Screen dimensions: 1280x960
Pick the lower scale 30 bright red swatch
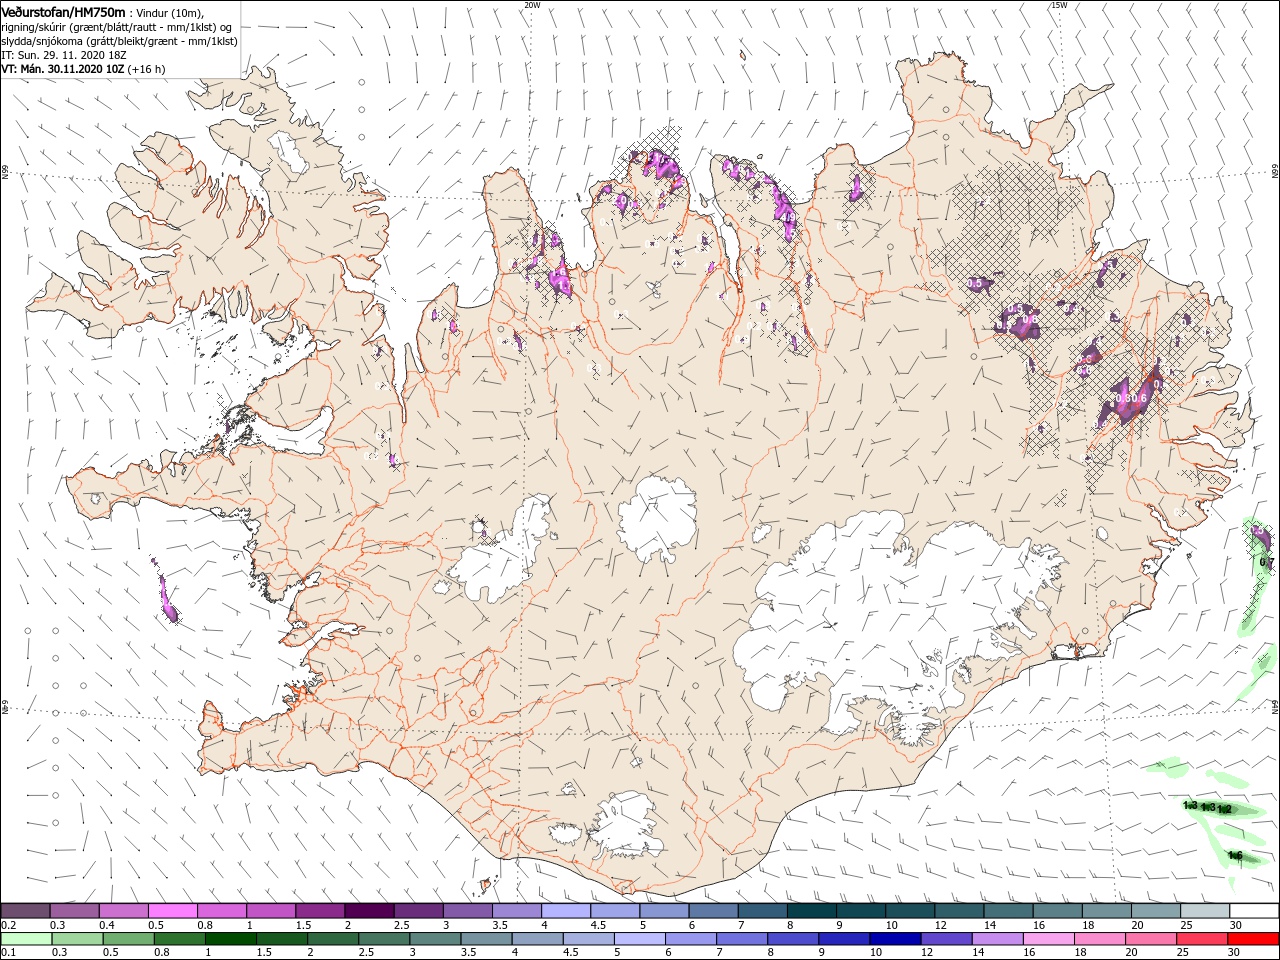click(x=1253, y=939)
